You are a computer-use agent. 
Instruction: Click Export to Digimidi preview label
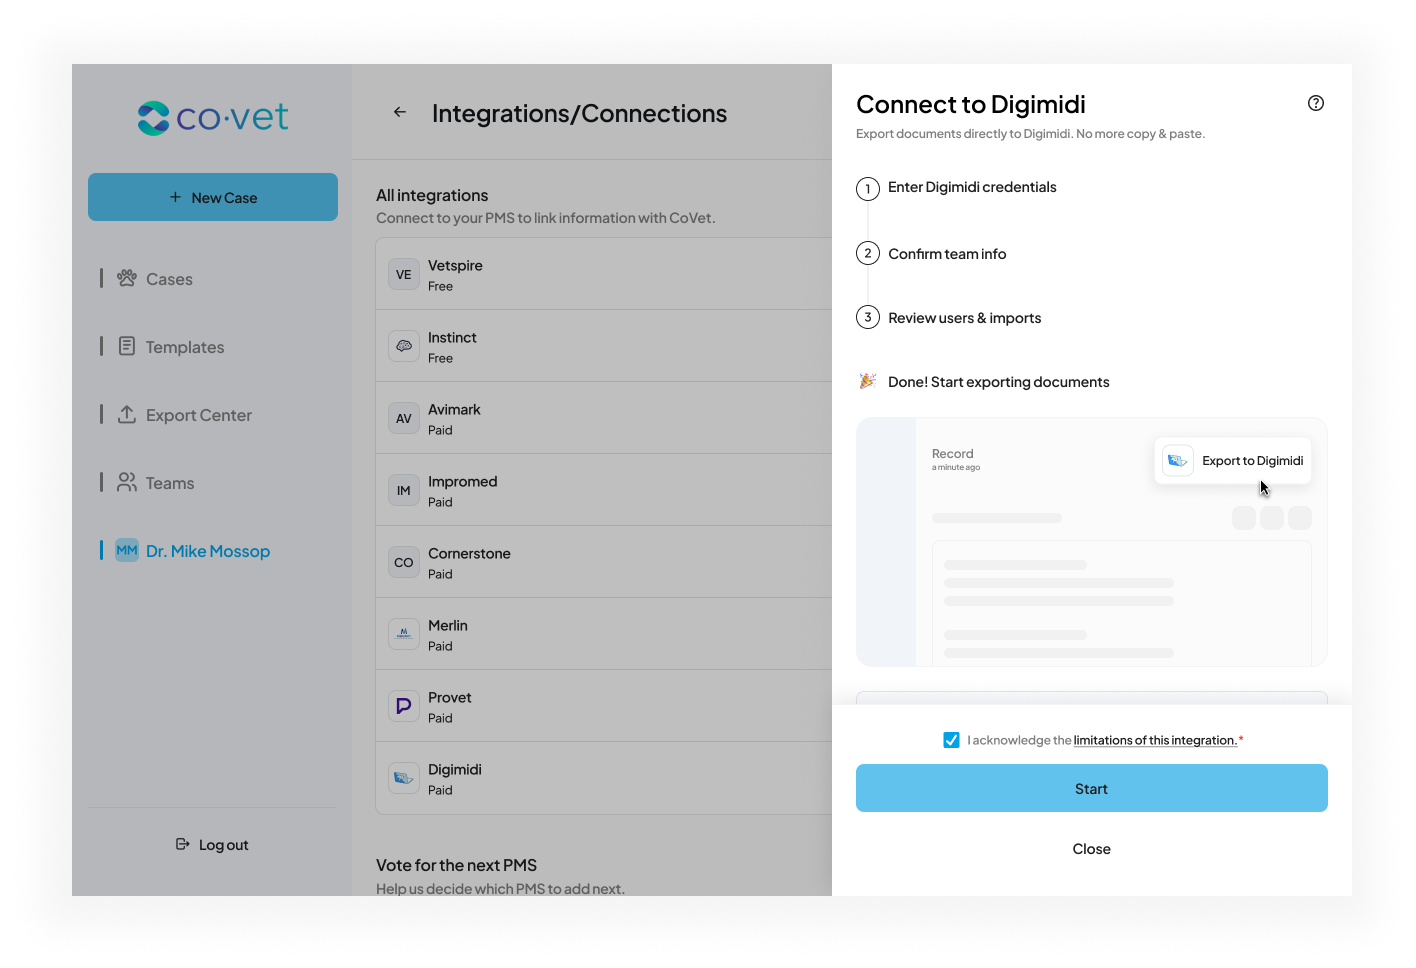1253,461
